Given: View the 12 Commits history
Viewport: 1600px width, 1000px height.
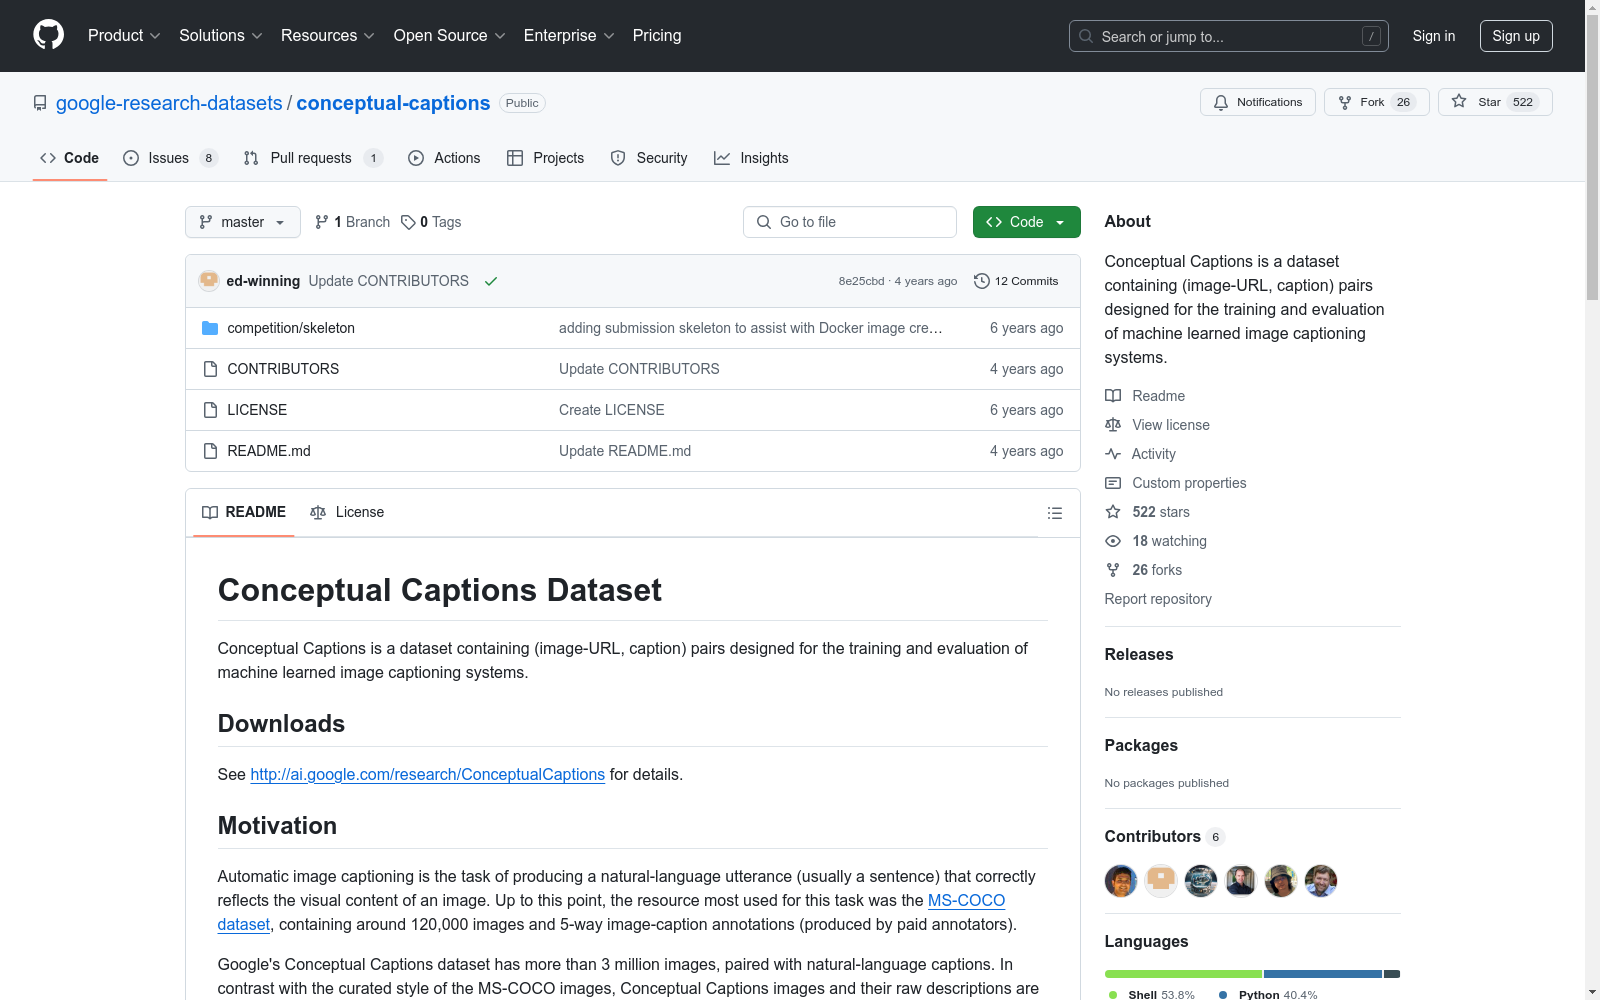Looking at the screenshot, I should [x=1016, y=281].
